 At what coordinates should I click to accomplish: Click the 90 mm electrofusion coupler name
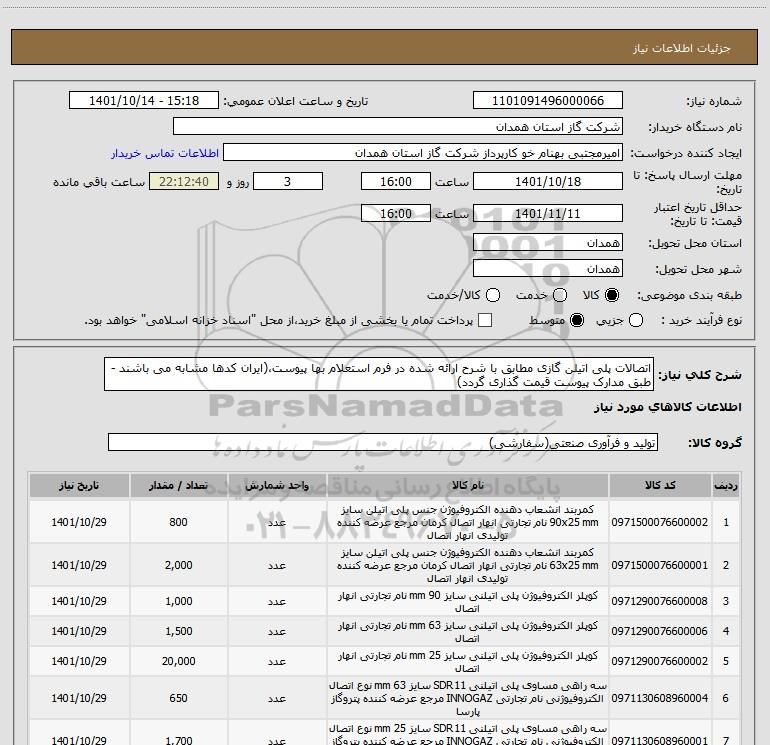click(x=468, y=602)
